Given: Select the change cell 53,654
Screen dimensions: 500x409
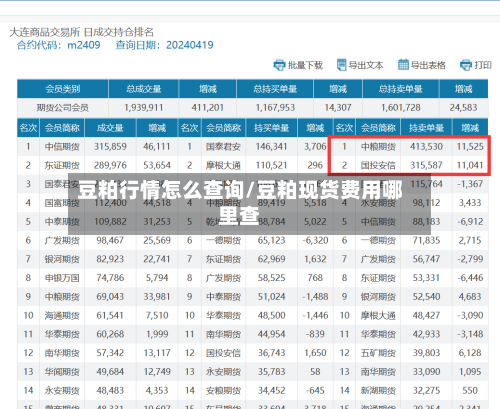Looking at the screenshot, I should [157, 165].
